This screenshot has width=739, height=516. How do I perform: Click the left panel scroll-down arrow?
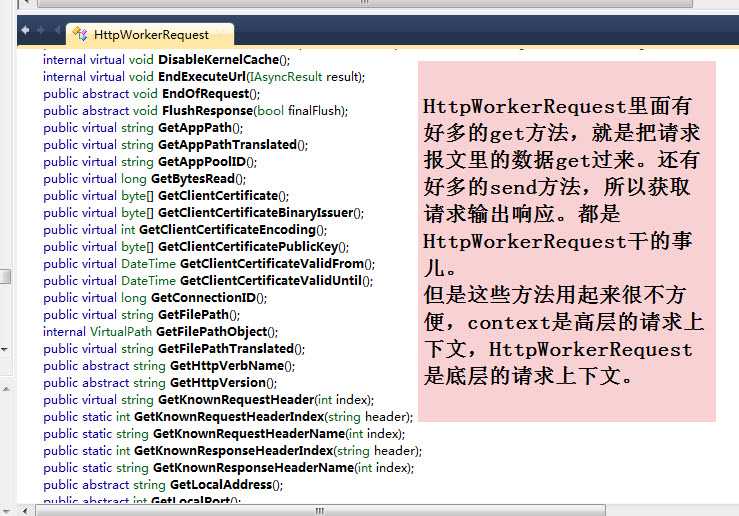coord(4,349)
